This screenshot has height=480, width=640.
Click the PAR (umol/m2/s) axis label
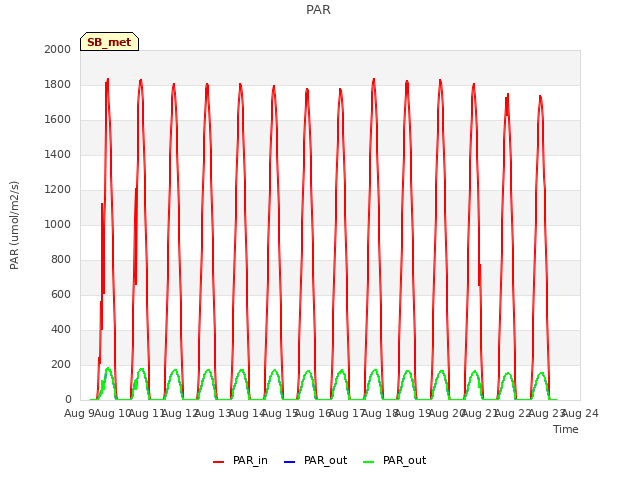pos(14,225)
